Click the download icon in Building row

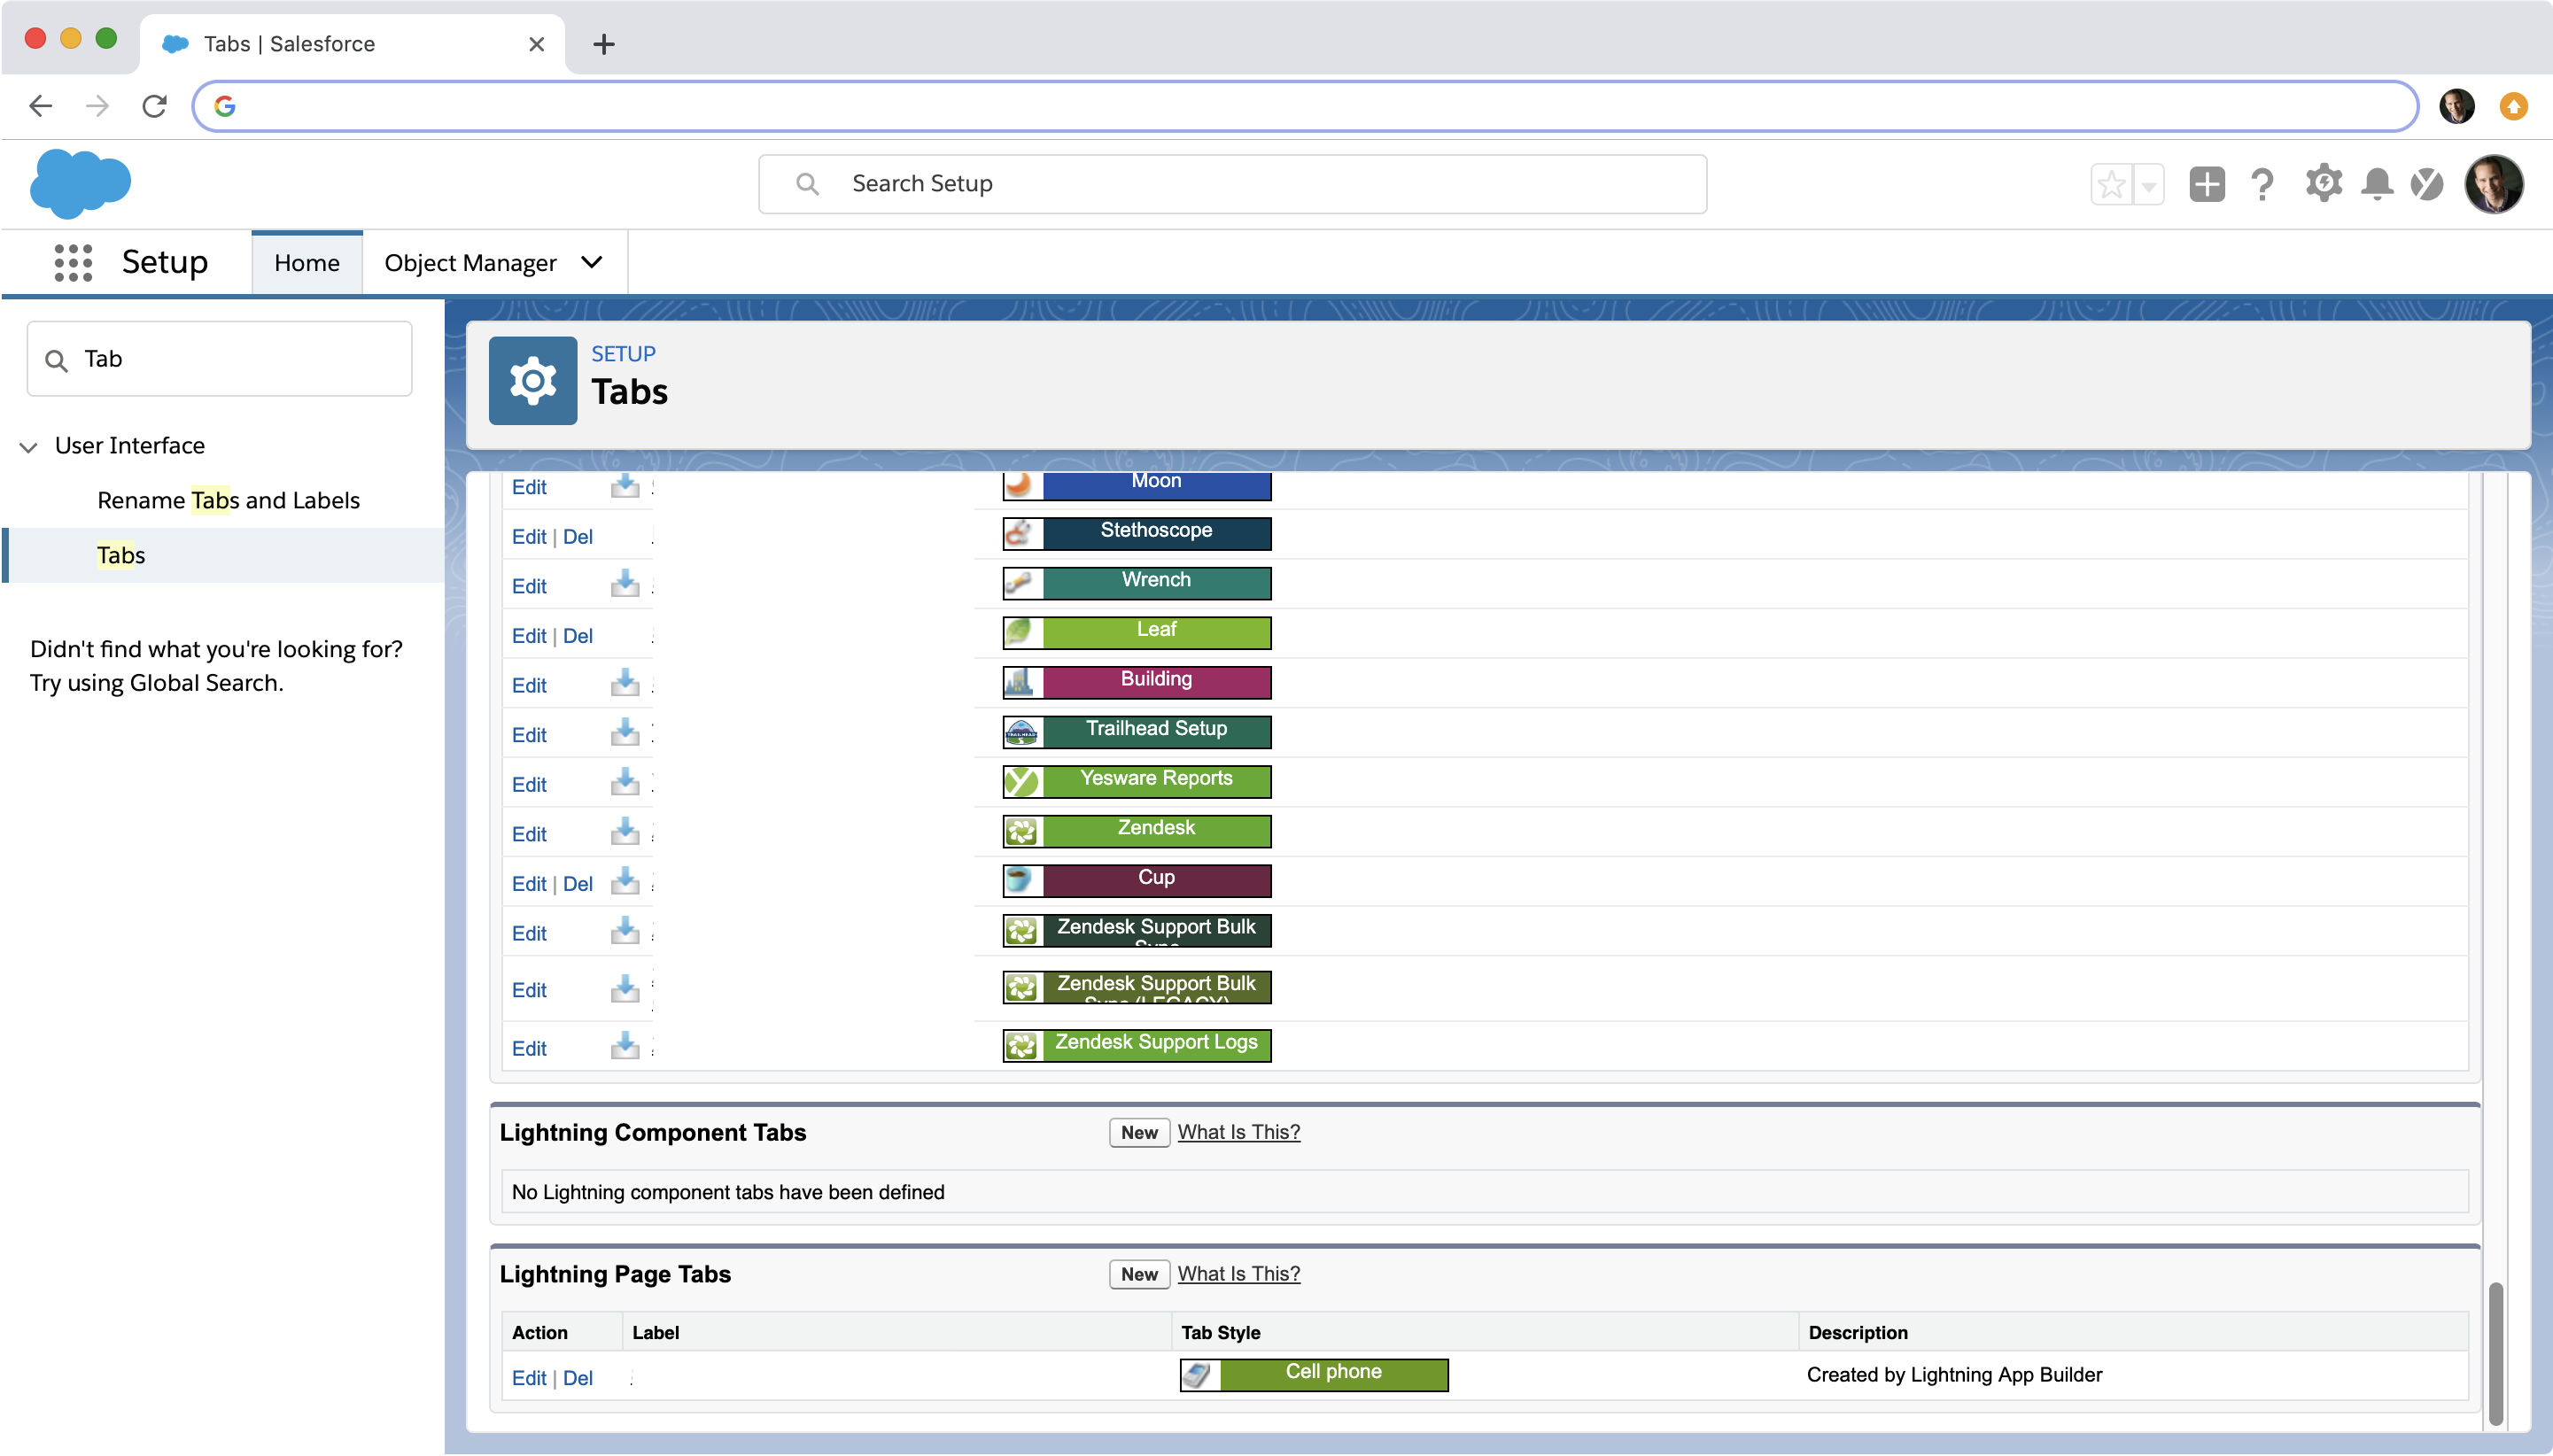click(x=625, y=682)
